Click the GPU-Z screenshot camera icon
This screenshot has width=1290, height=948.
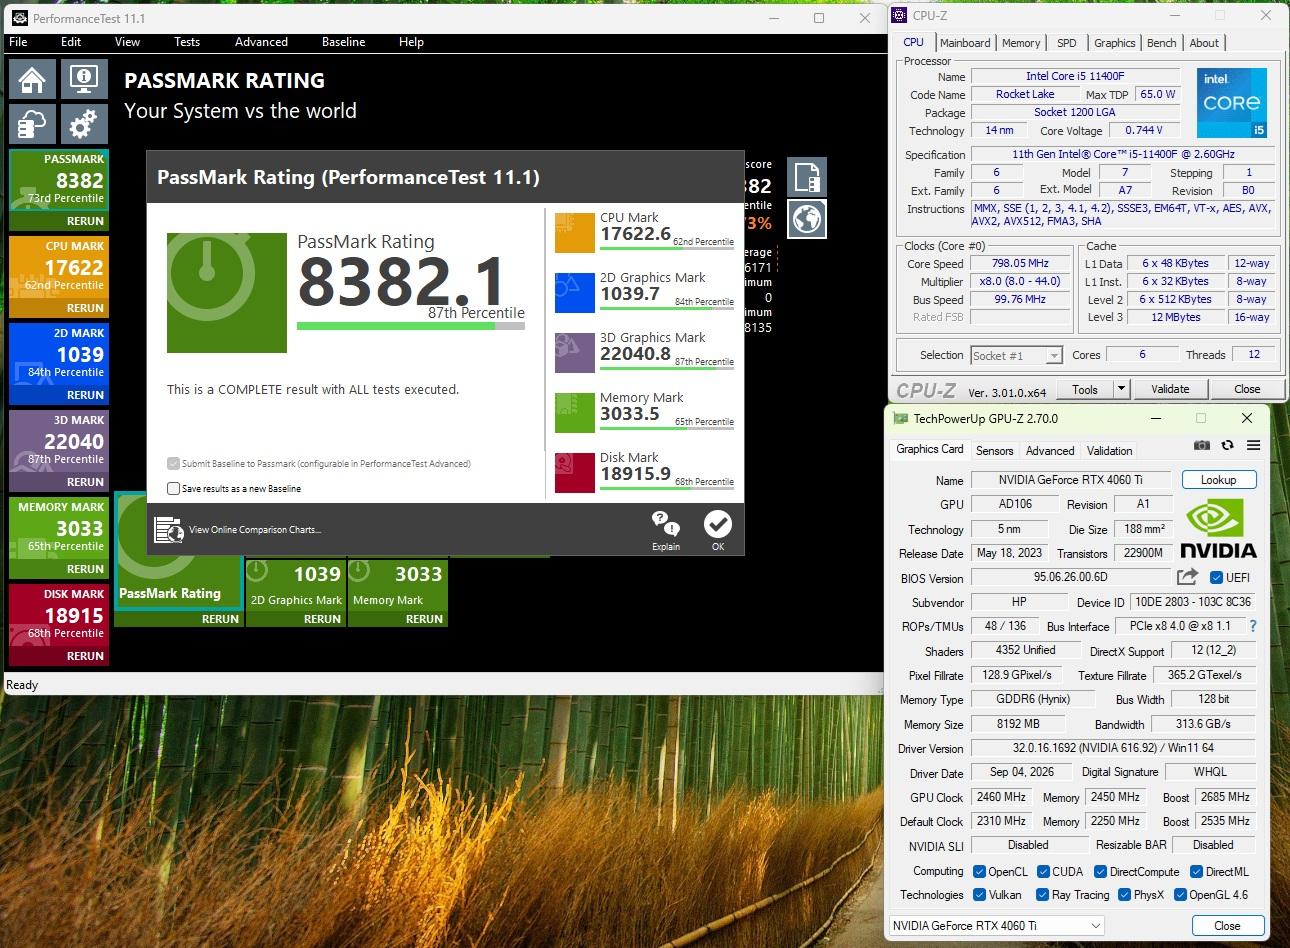(1201, 445)
